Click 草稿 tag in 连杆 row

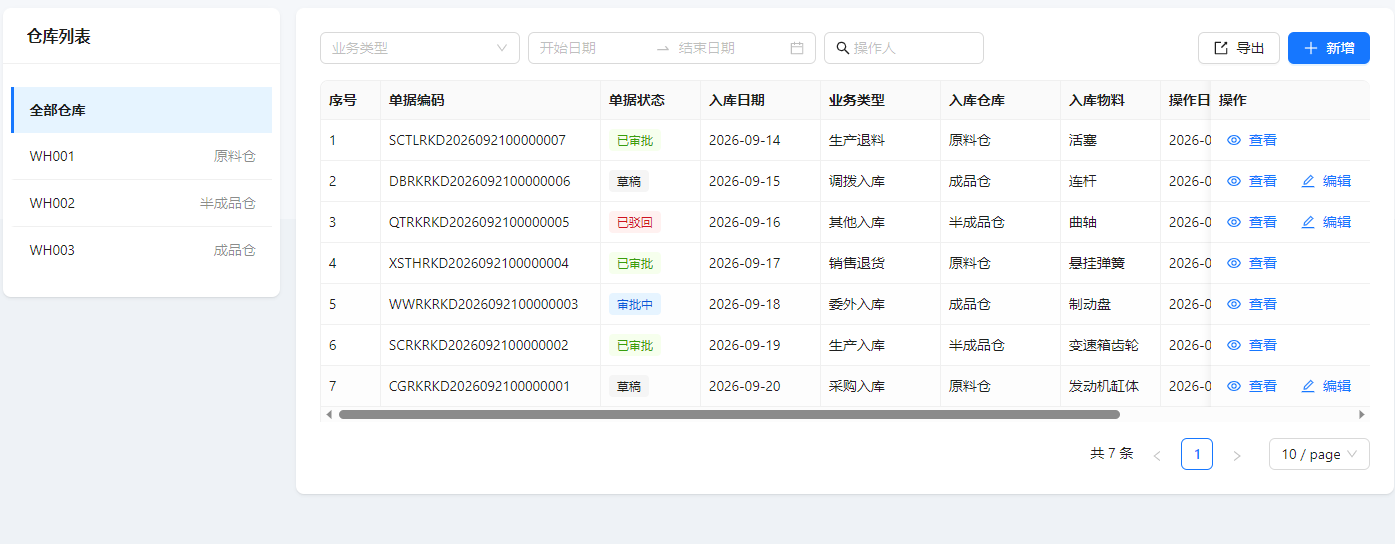629,181
